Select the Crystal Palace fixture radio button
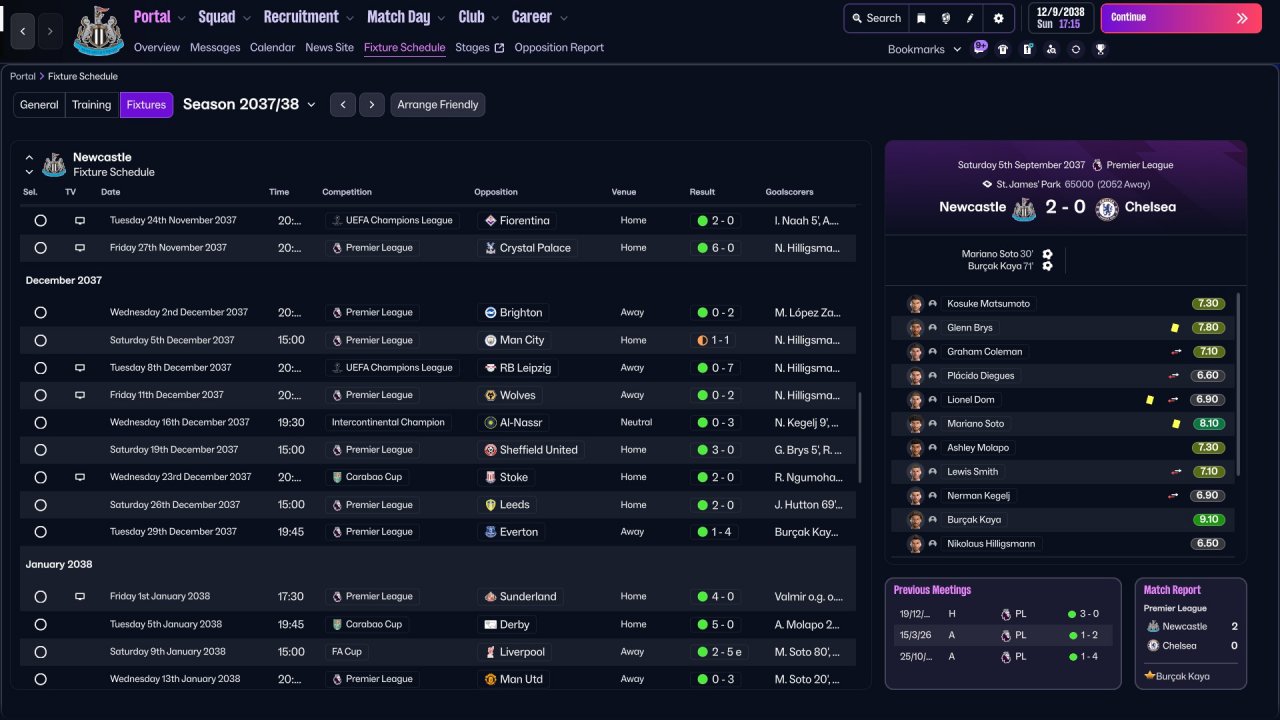Screen dimensions: 1280x720 click(x=40, y=248)
